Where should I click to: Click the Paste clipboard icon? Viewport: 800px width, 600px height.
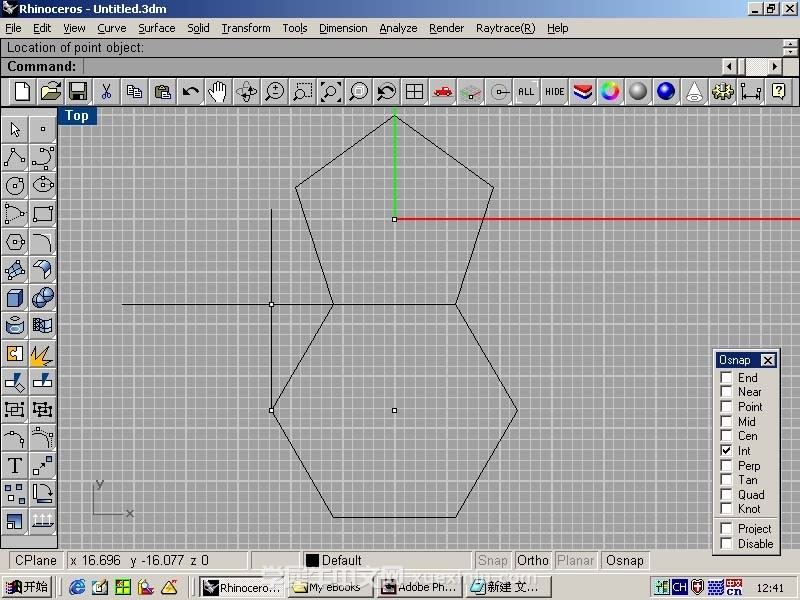click(162, 92)
